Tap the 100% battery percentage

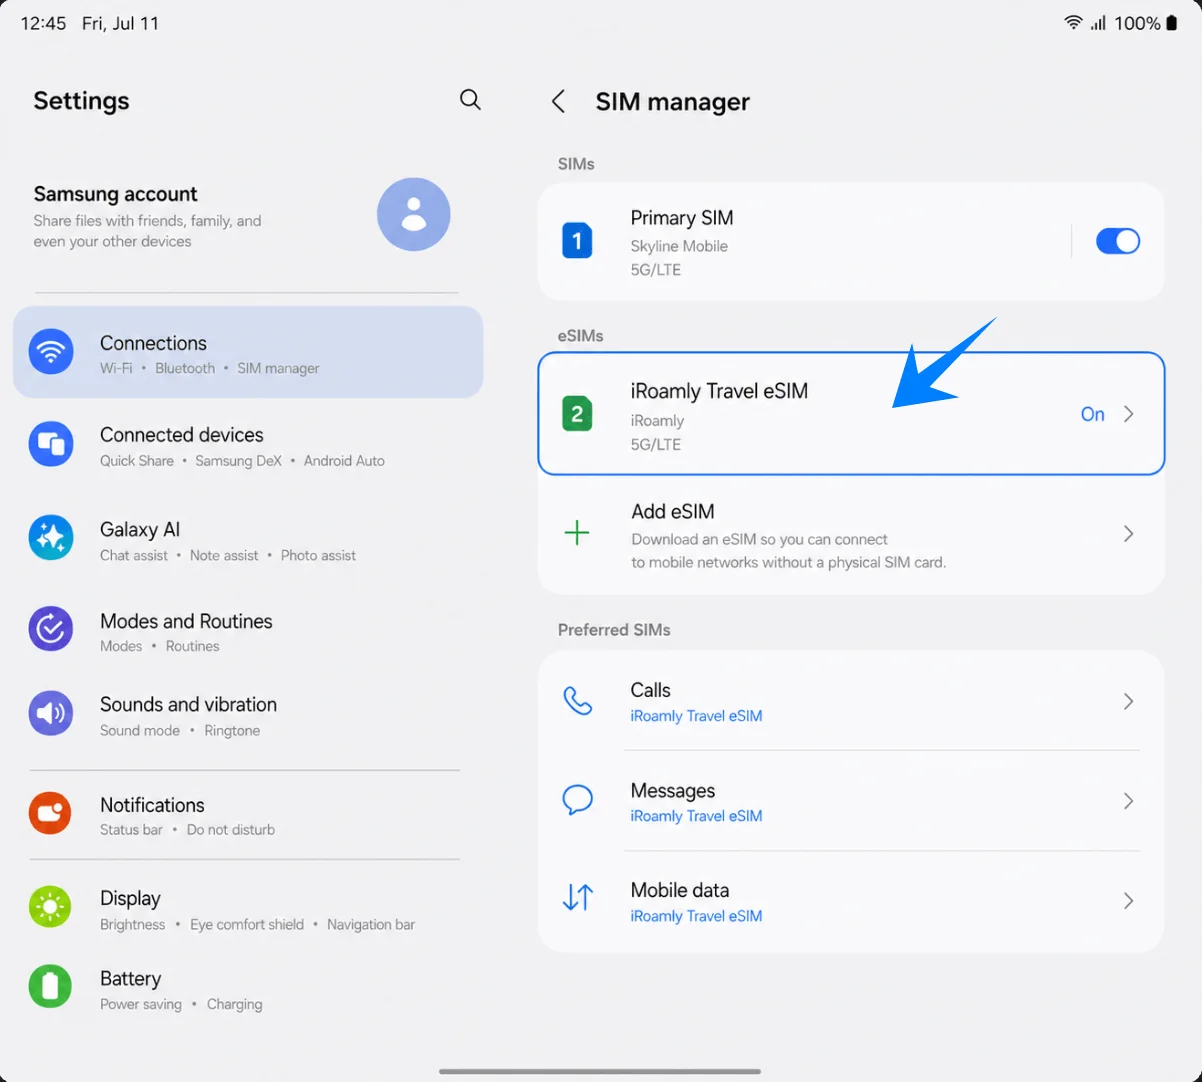click(x=1137, y=23)
